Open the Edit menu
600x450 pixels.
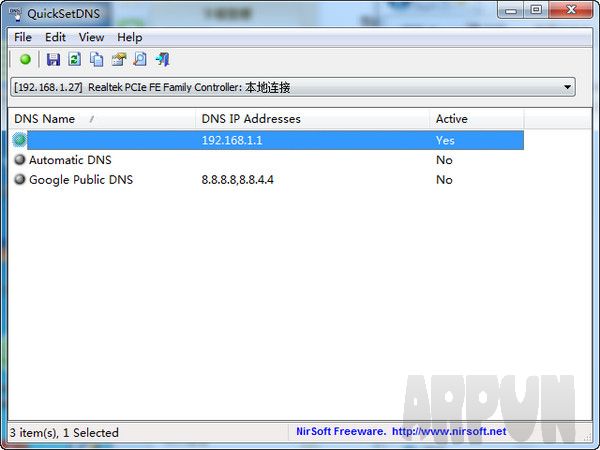[55, 38]
